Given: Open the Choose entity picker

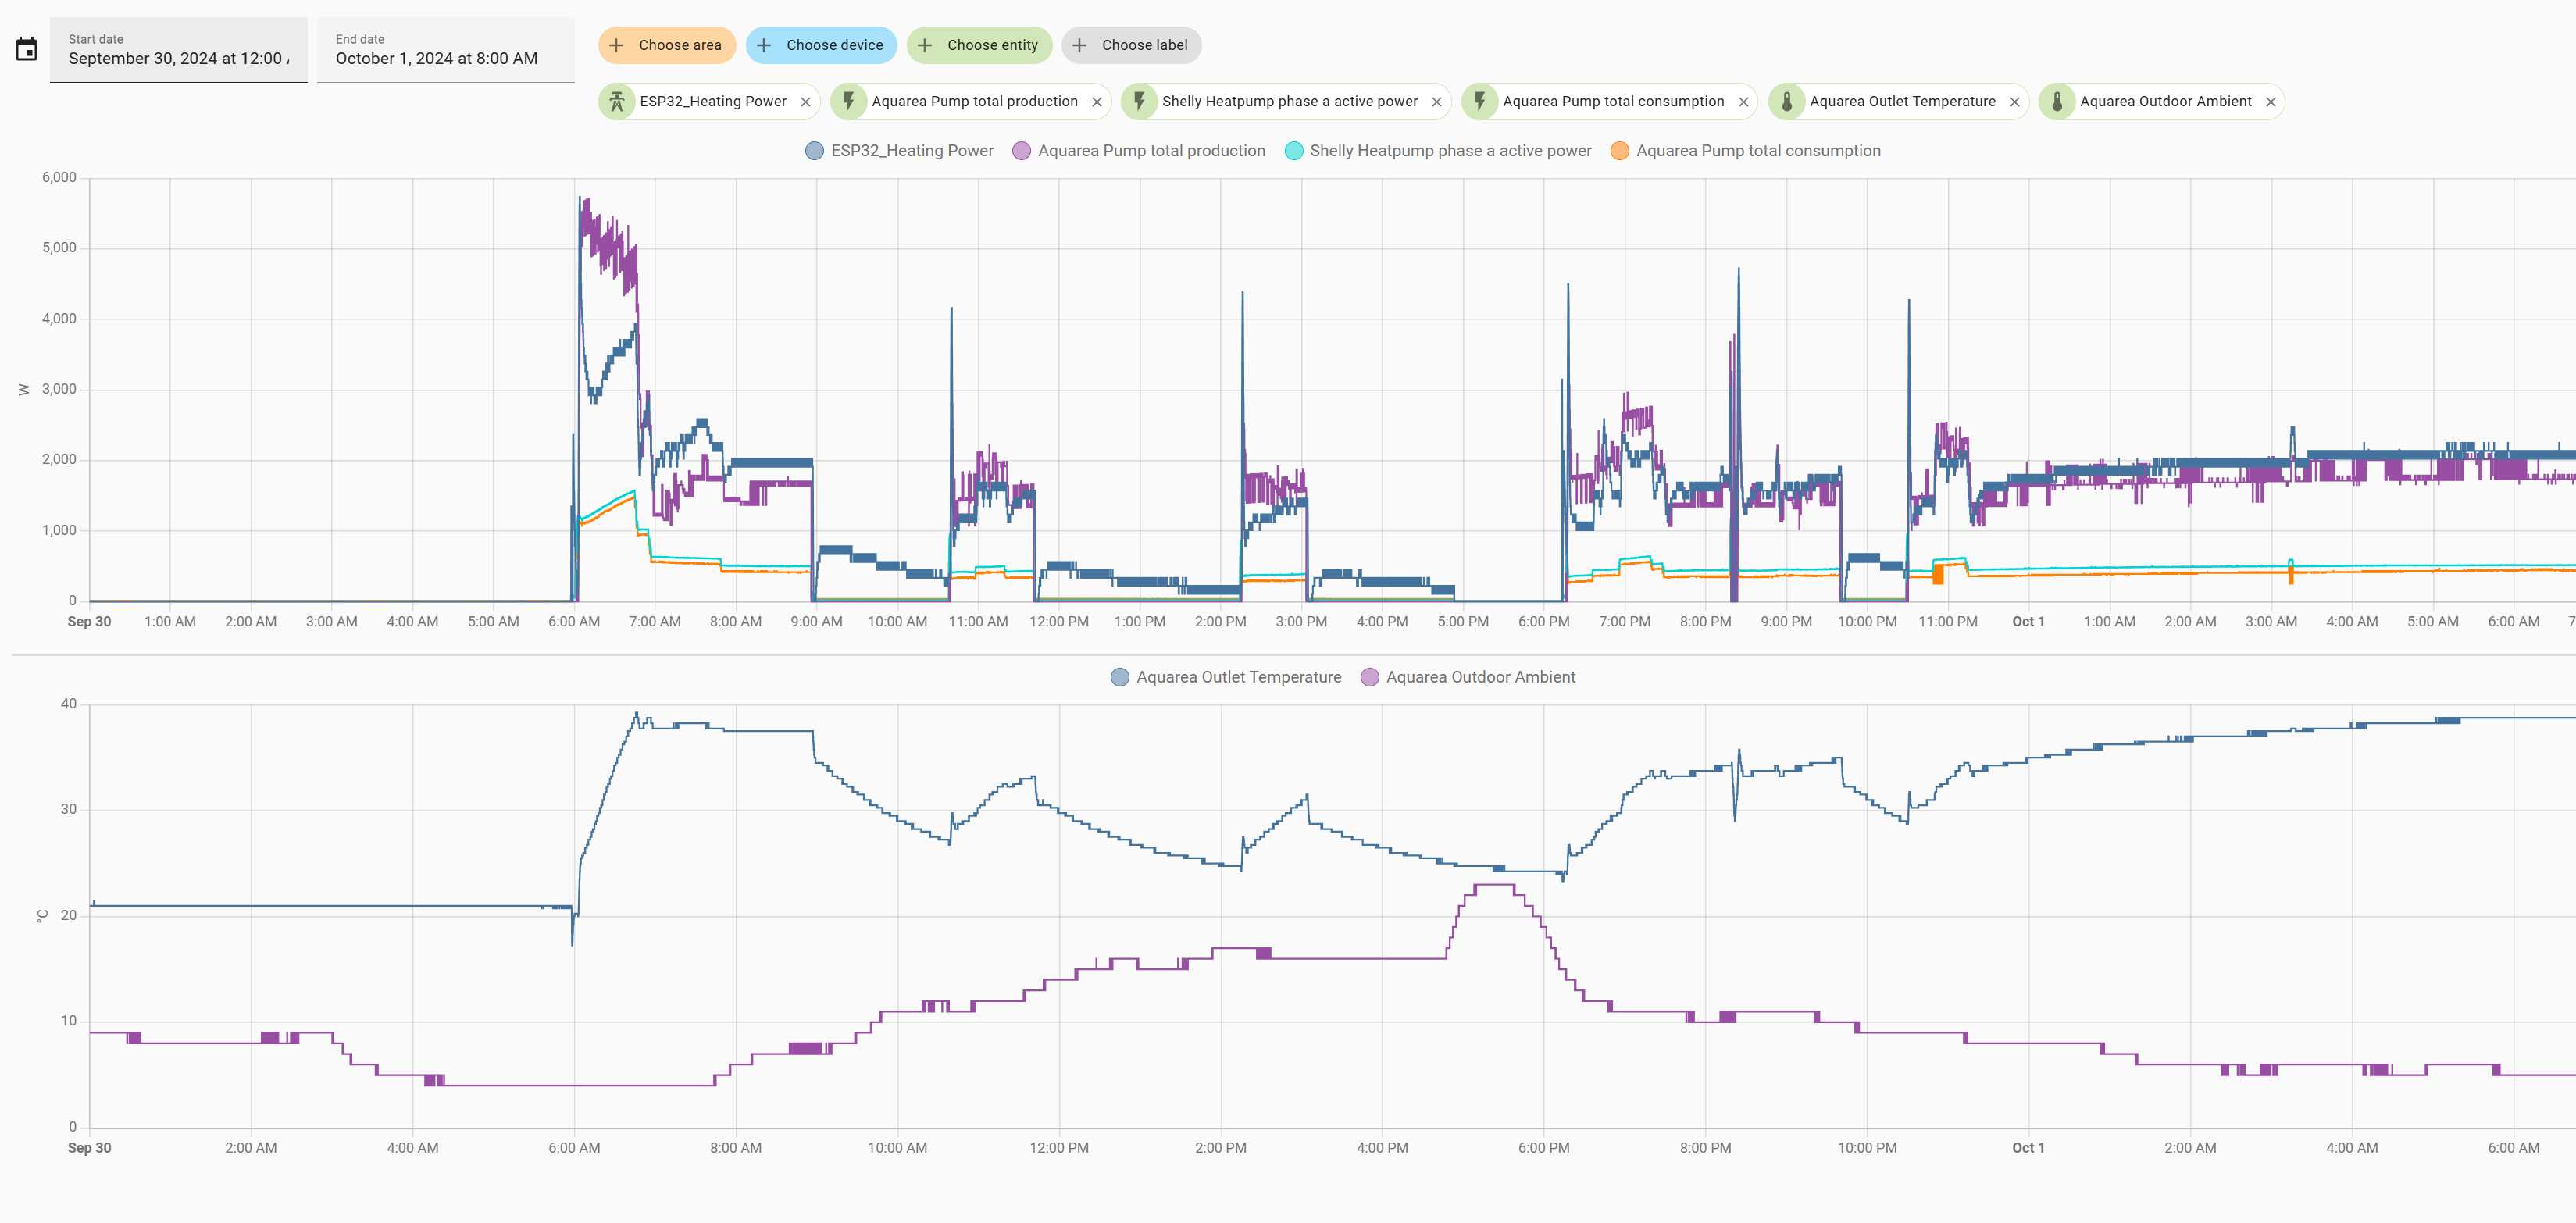Looking at the screenshot, I should click(979, 45).
